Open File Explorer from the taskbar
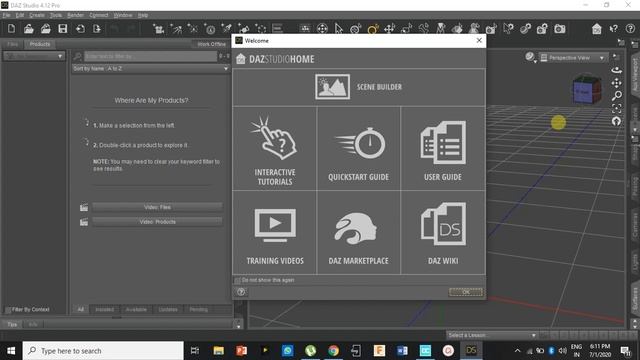Screen dimensions: 640x360 (218, 351)
